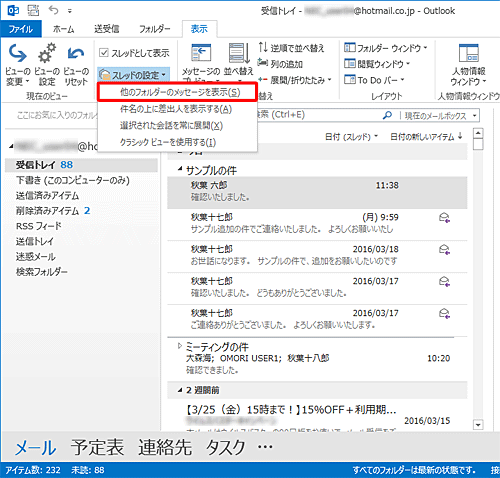Collapse the サンプルの件 conversation thread
Screen dimensions: 500x478
[x=180, y=170]
